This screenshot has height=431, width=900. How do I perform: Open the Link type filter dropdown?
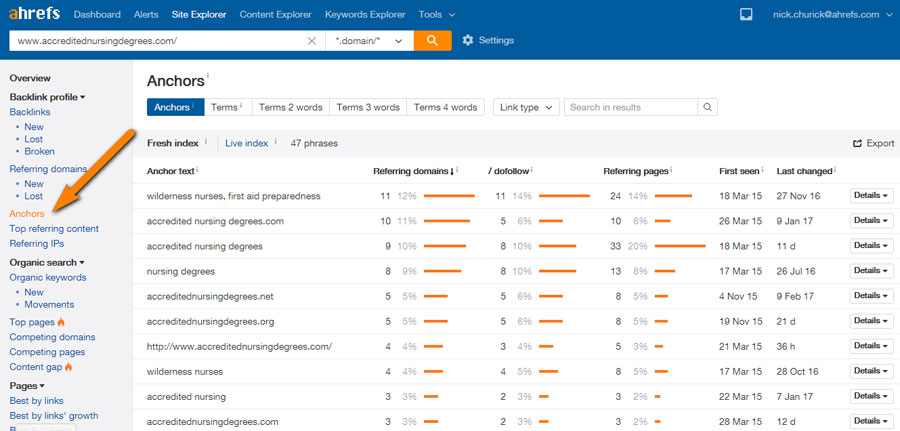click(526, 107)
